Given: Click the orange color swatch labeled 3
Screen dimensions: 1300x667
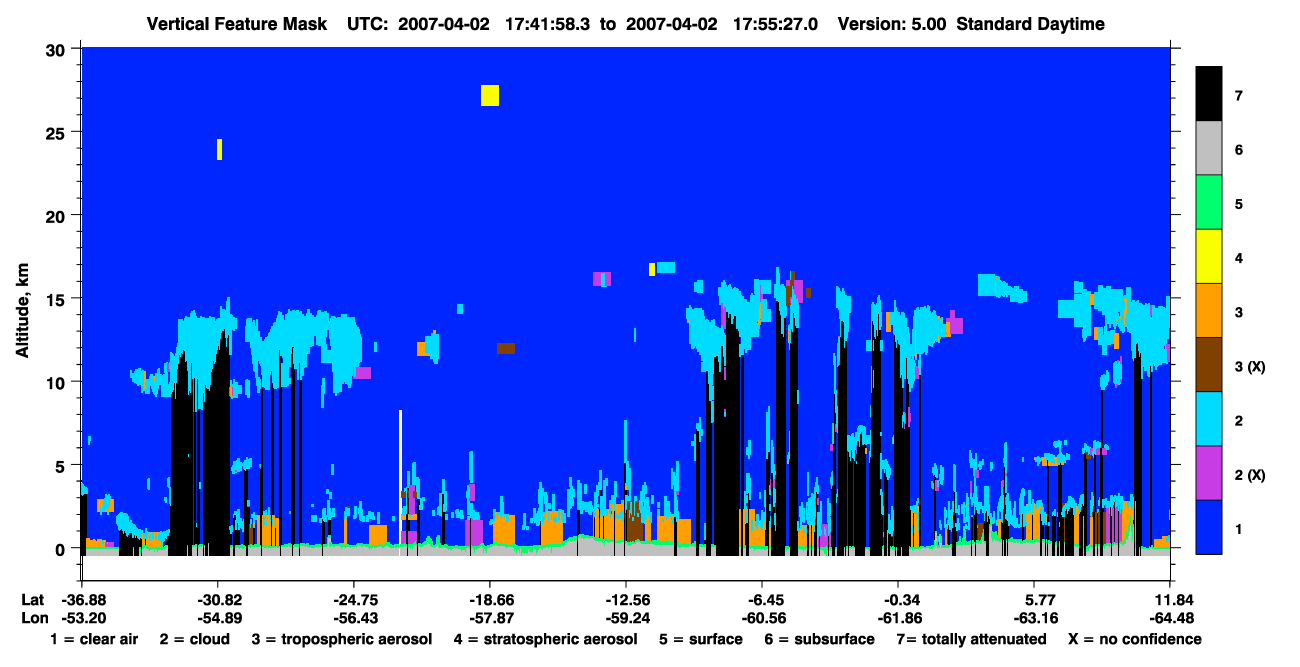Looking at the screenshot, I should (x=1209, y=310).
